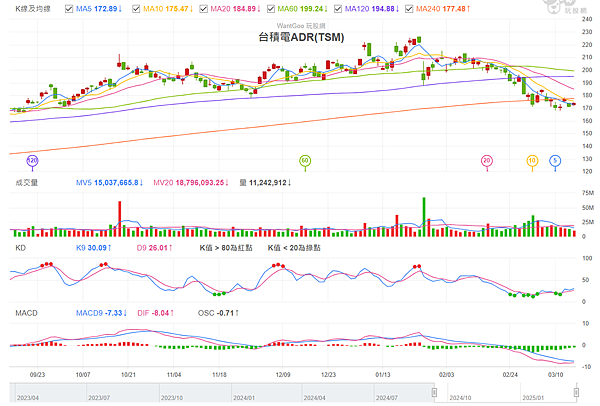Click the MACD panel label
This screenshot has height=406, width=600.
[x=26, y=313]
